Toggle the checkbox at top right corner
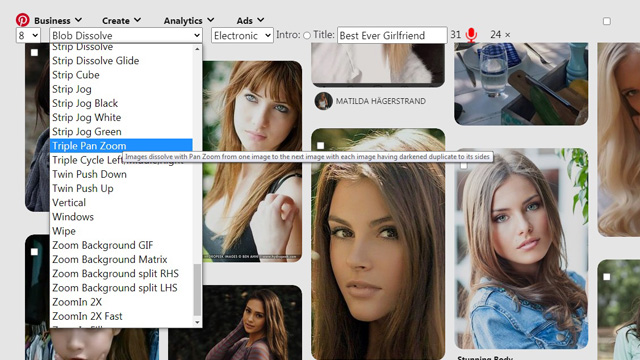Image resolution: width=640 pixels, height=360 pixels. click(x=607, y=21)
